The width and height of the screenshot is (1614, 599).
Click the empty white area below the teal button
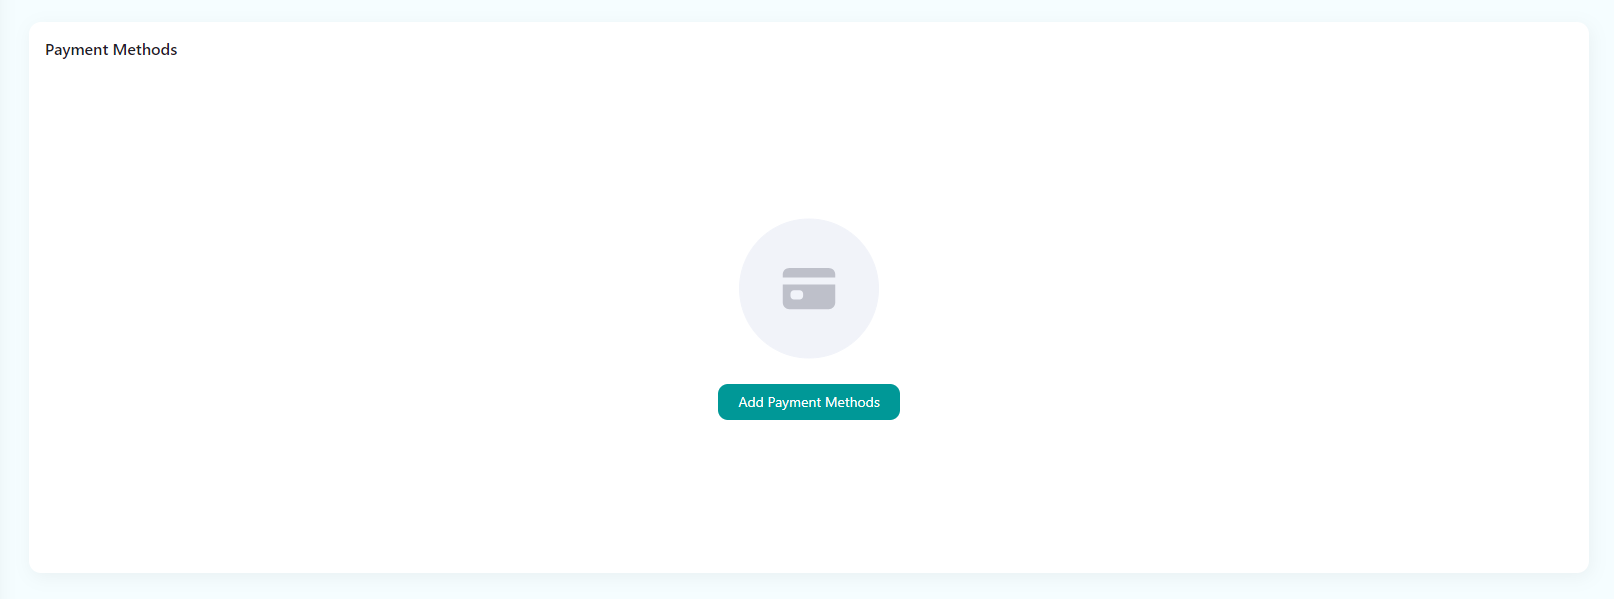pyautogui.click(x=808, y=490)
